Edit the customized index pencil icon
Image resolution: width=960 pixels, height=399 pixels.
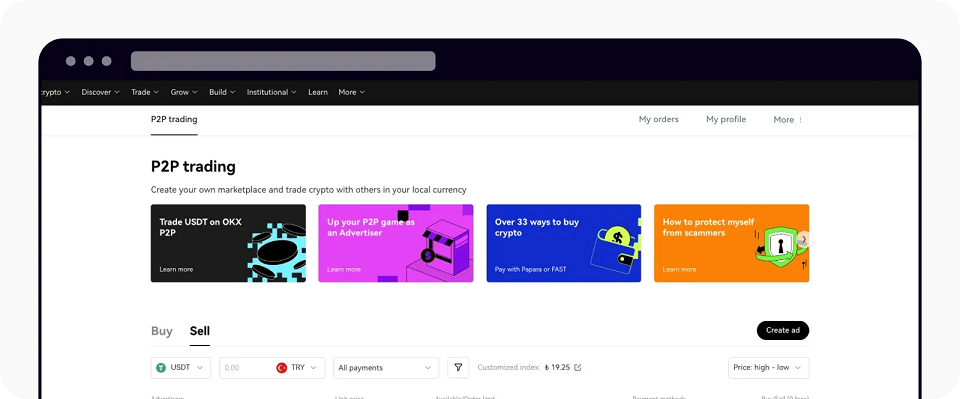pos(577,368)
